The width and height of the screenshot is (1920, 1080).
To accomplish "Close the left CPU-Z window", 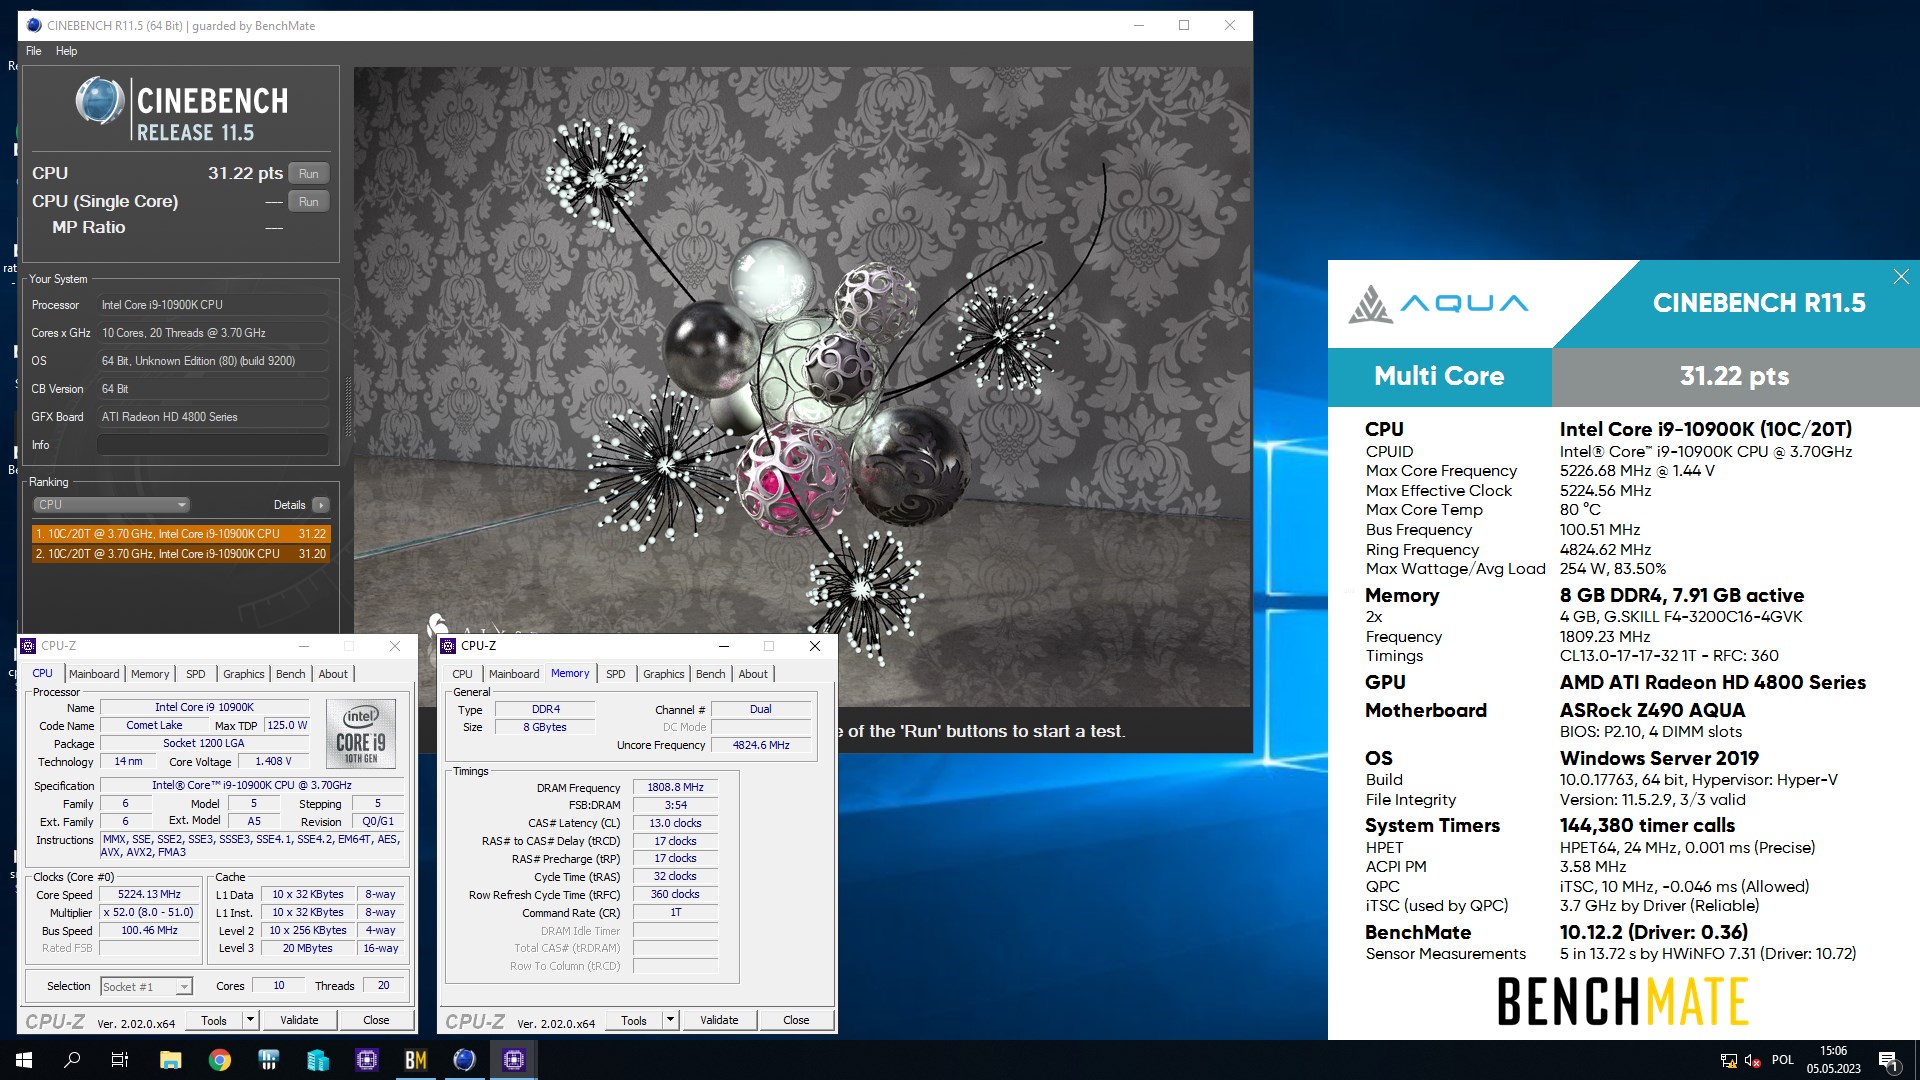I will click(395, 646).
